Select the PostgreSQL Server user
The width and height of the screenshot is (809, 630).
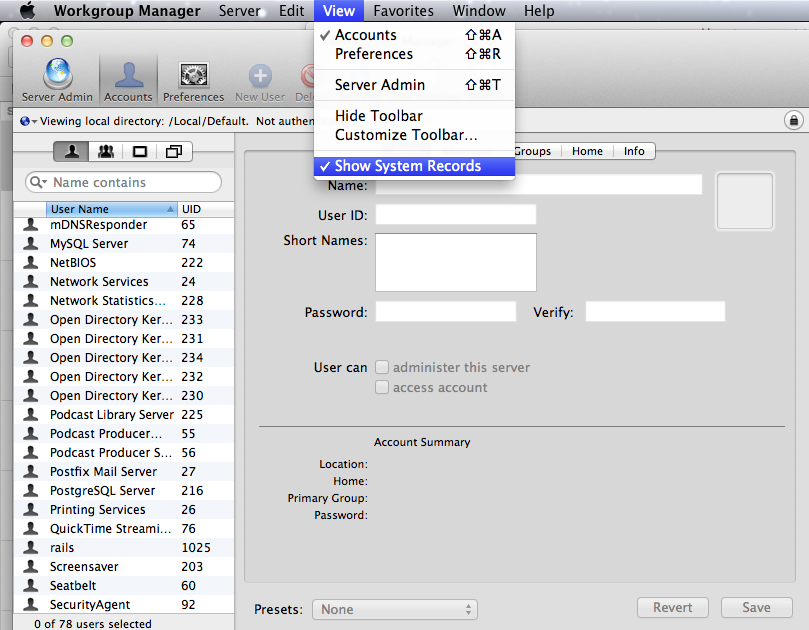click(124, 491)
